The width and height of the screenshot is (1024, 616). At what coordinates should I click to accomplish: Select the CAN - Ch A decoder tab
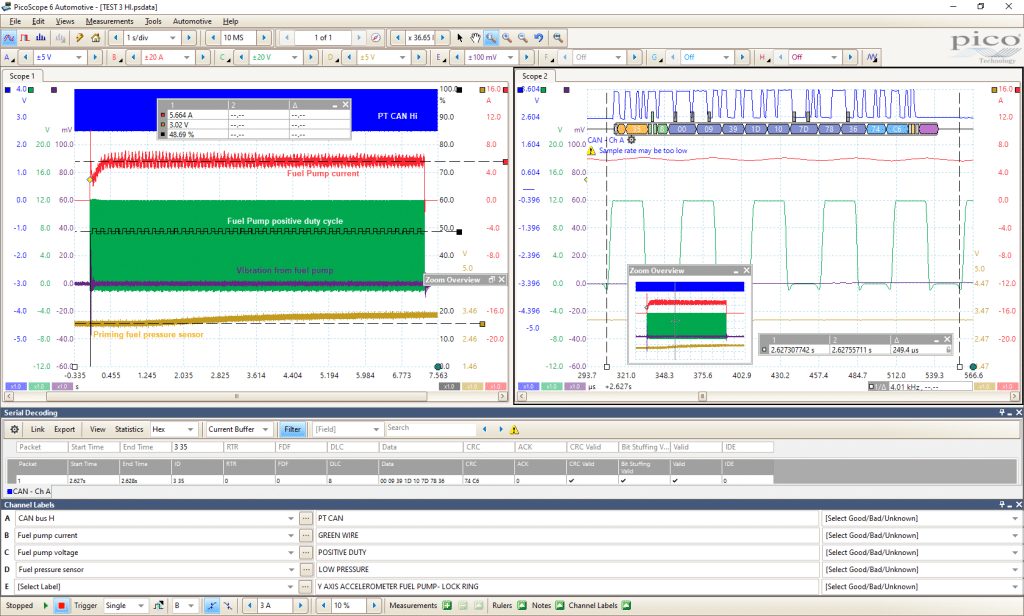pos(29,491)
